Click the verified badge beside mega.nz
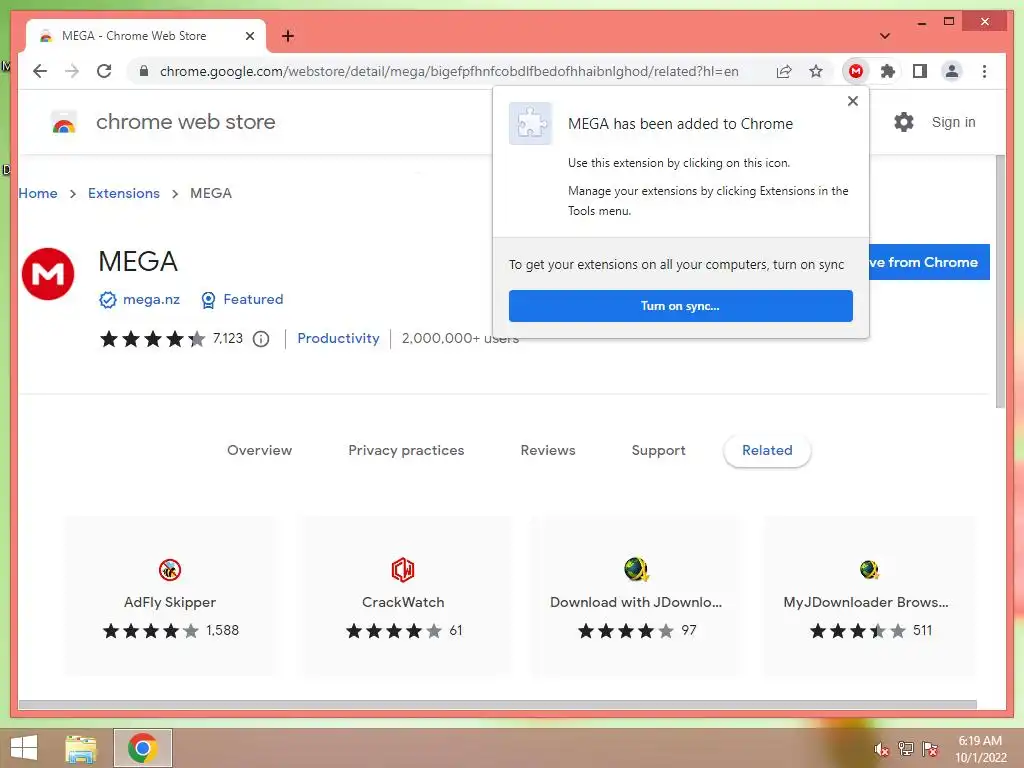This screenshot has width=1024, height=768. (108, 300)
